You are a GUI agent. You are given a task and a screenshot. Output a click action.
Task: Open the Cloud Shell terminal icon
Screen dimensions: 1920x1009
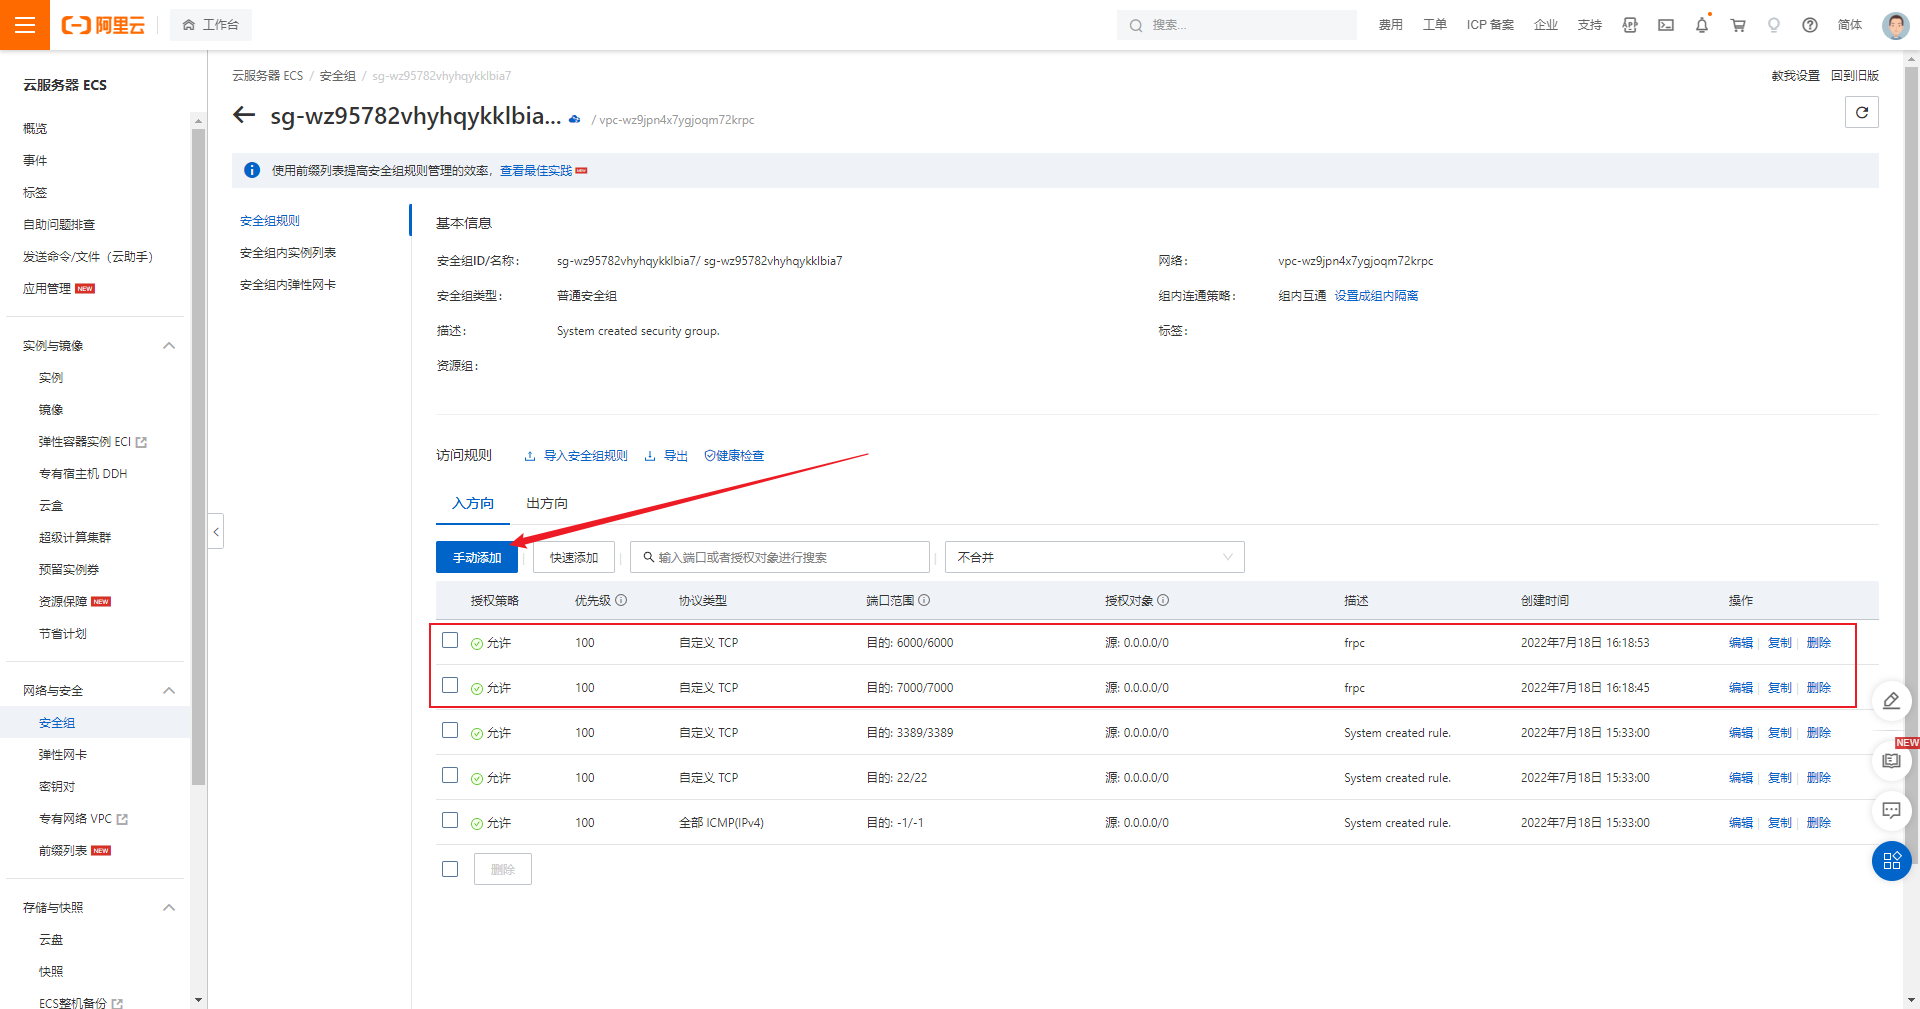1666,25
